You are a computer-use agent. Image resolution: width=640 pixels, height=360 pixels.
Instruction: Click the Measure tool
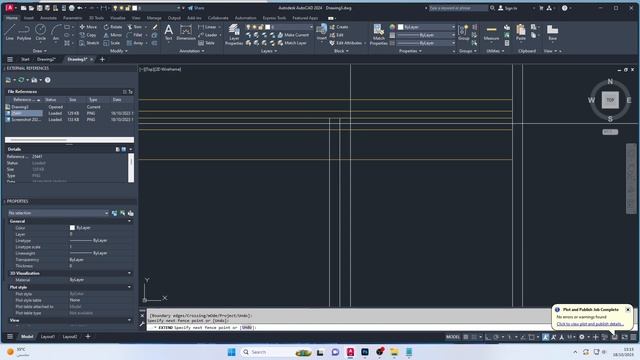tap(491, 32)
